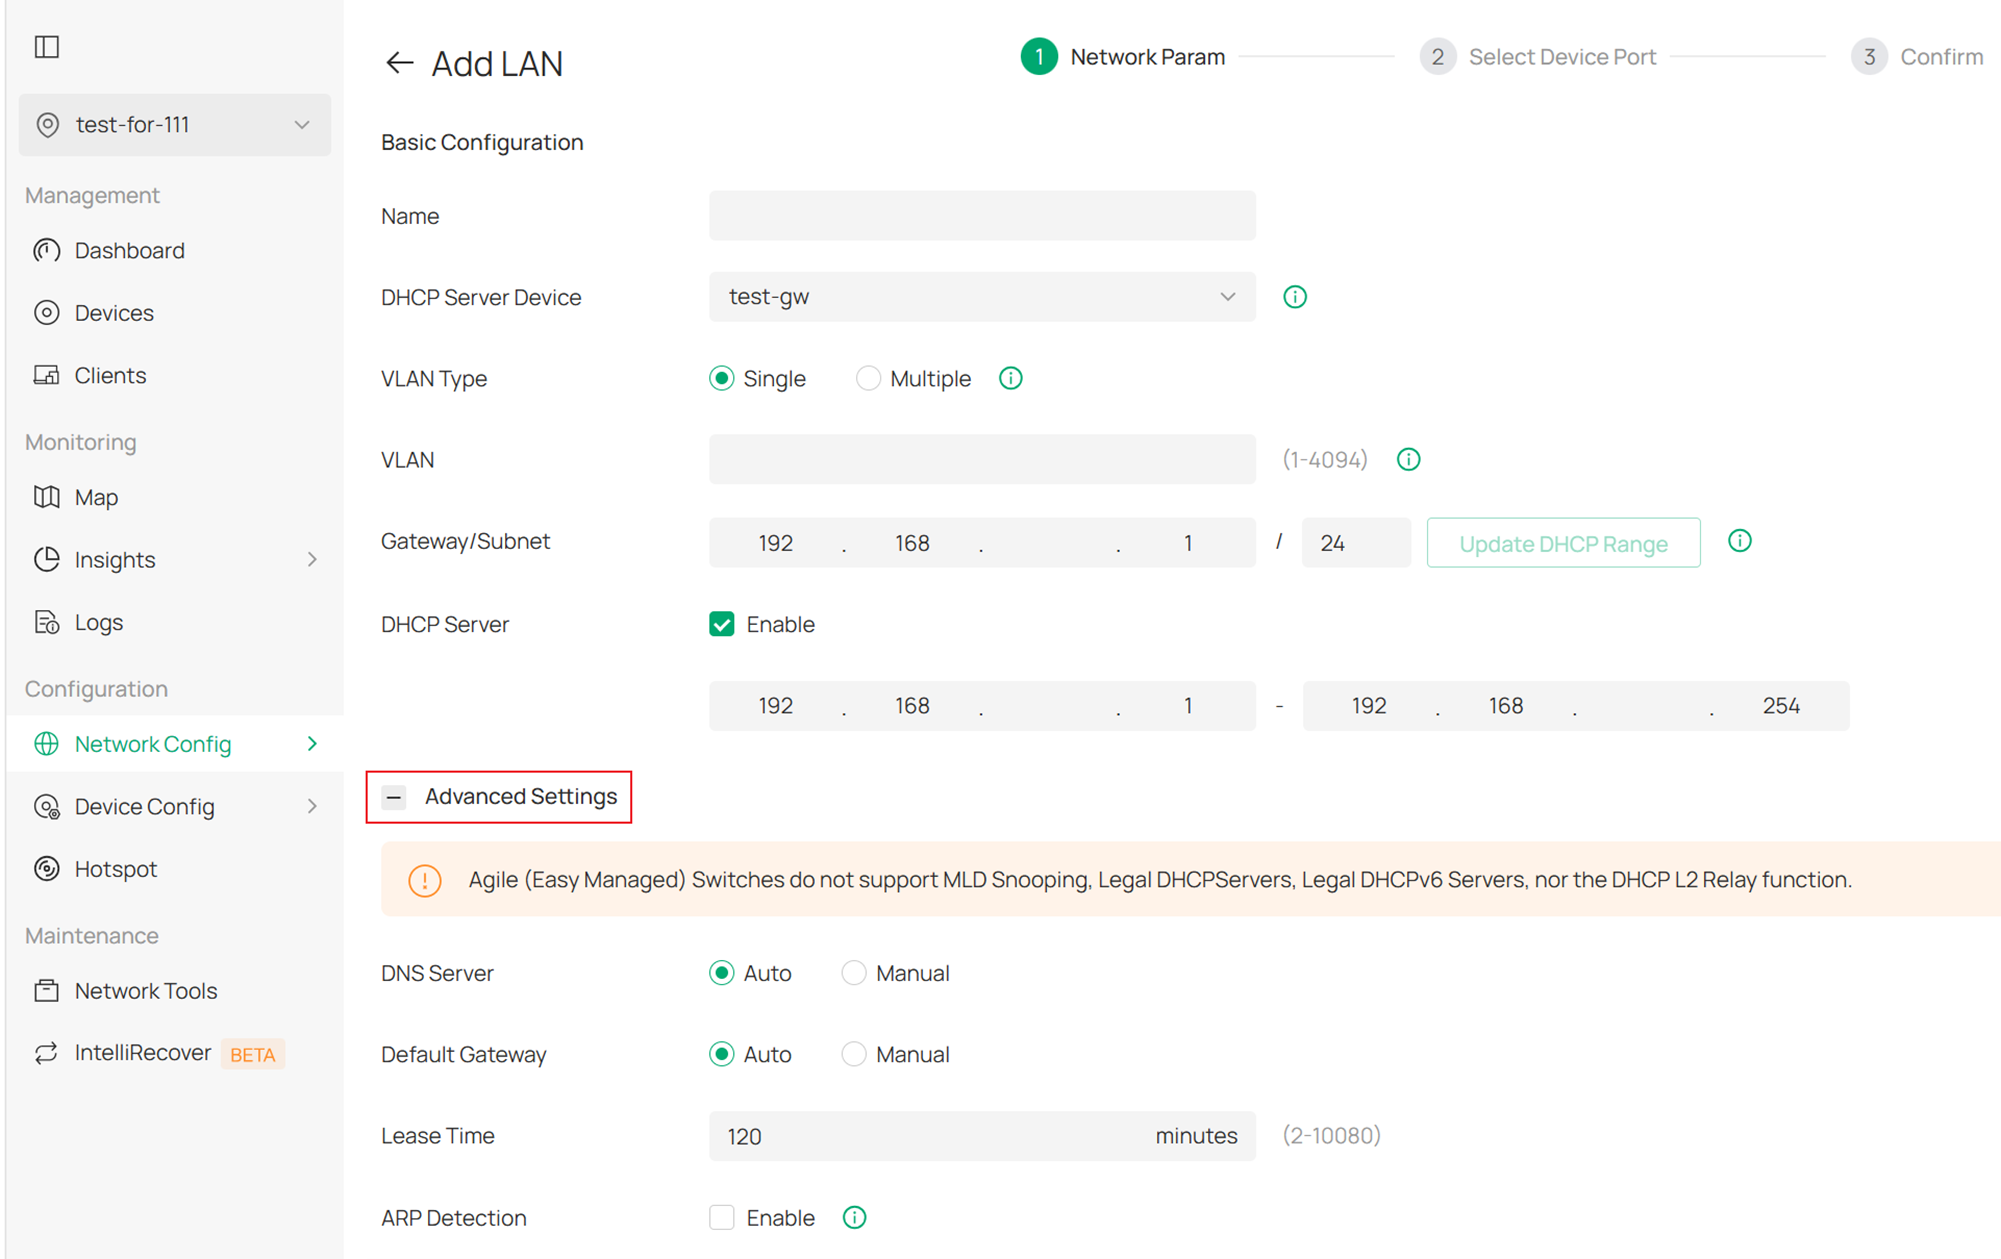Open the Map under Monitoring

pos(96,497)
